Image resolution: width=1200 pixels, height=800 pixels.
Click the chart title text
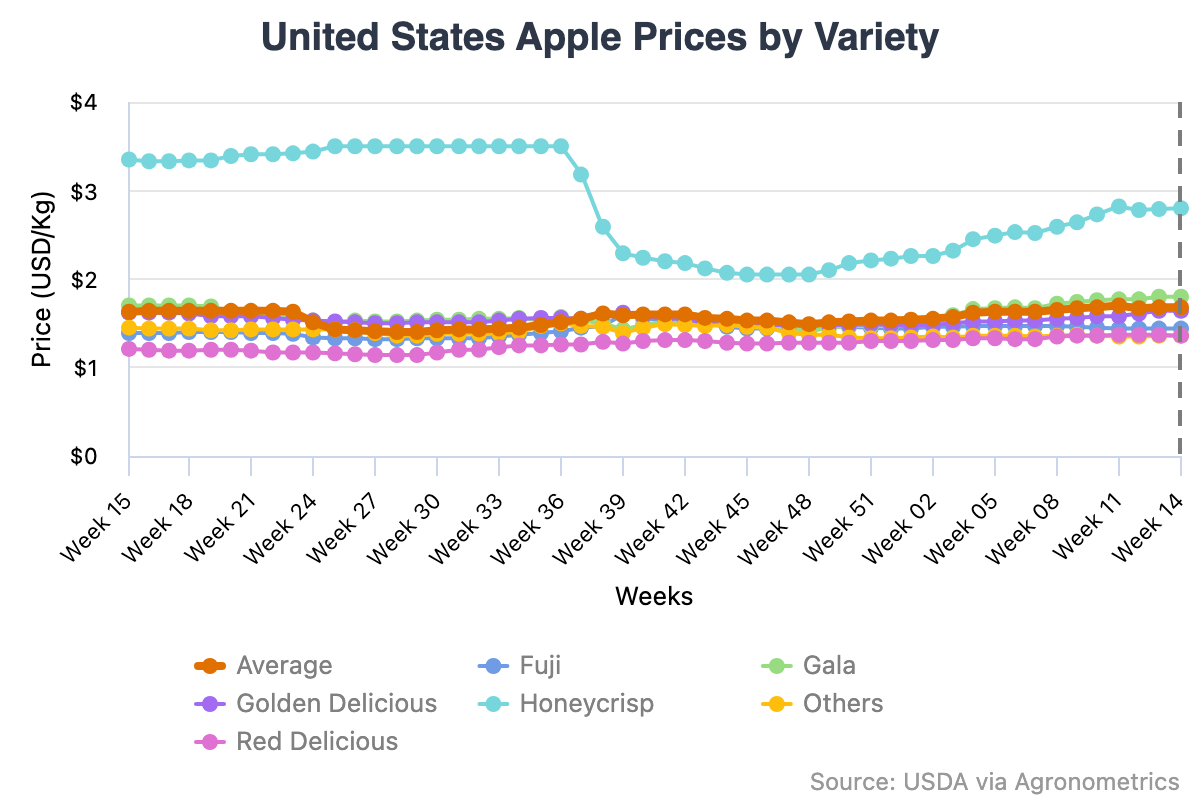pos(600,38)
